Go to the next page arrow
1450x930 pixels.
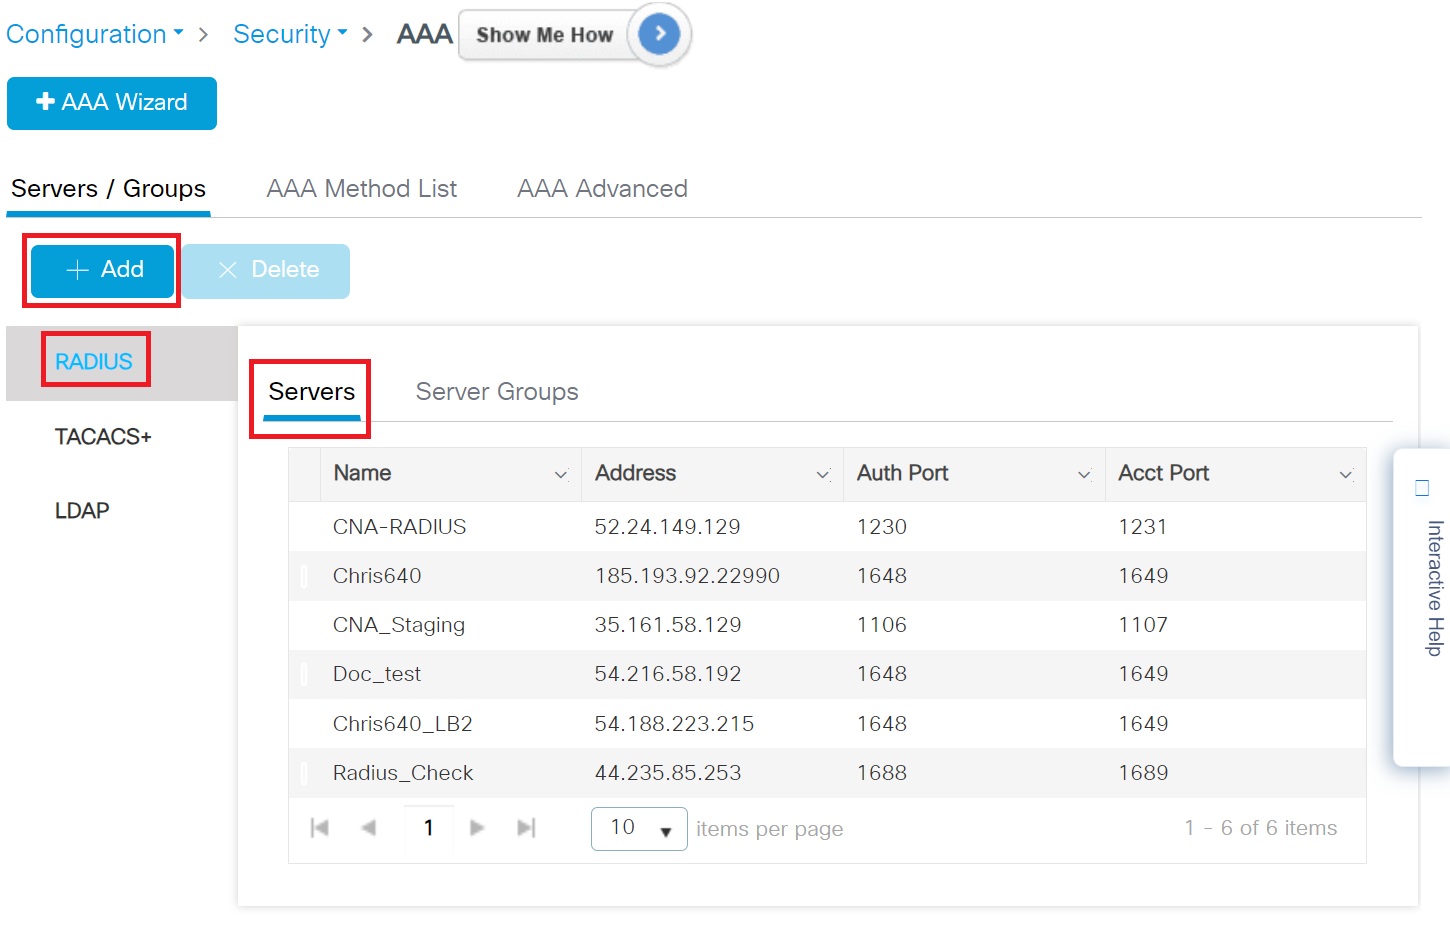477,828
